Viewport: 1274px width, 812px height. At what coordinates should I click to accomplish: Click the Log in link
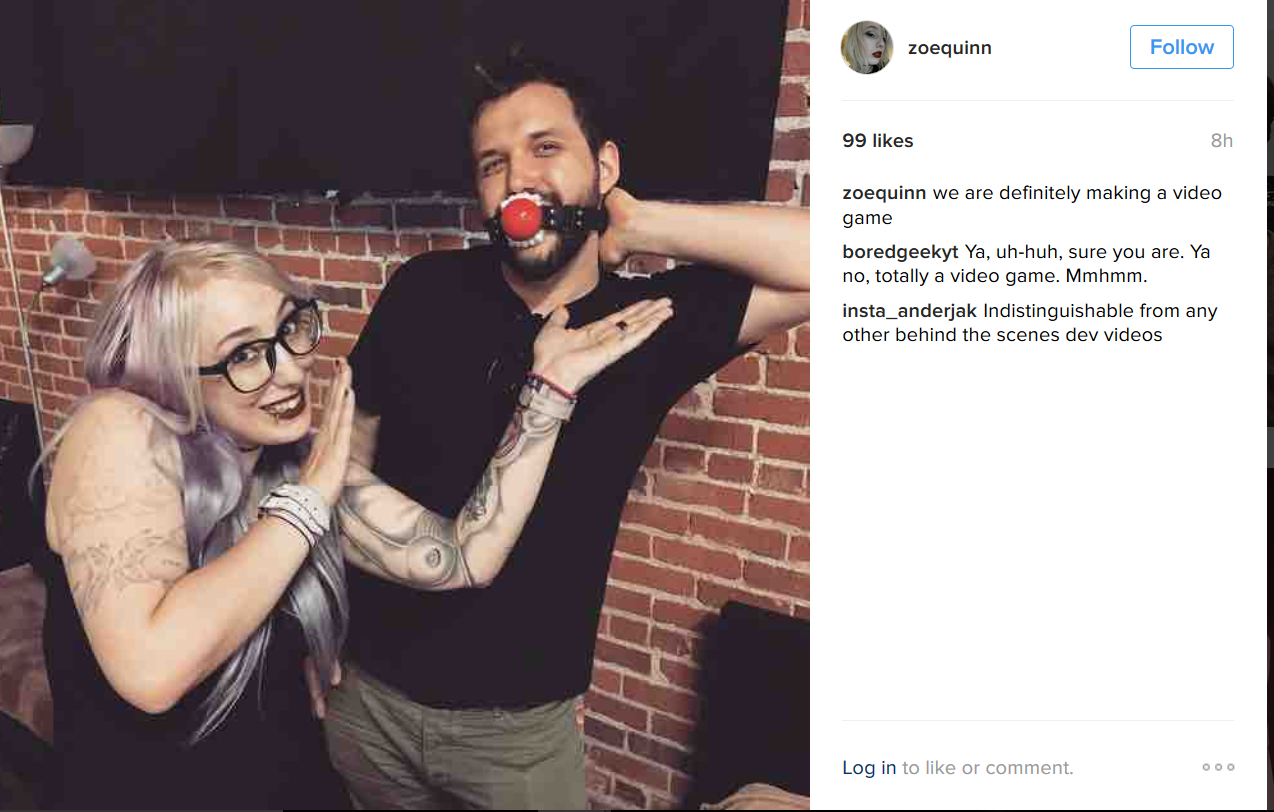pyautogui.click(x=869, y=768)
